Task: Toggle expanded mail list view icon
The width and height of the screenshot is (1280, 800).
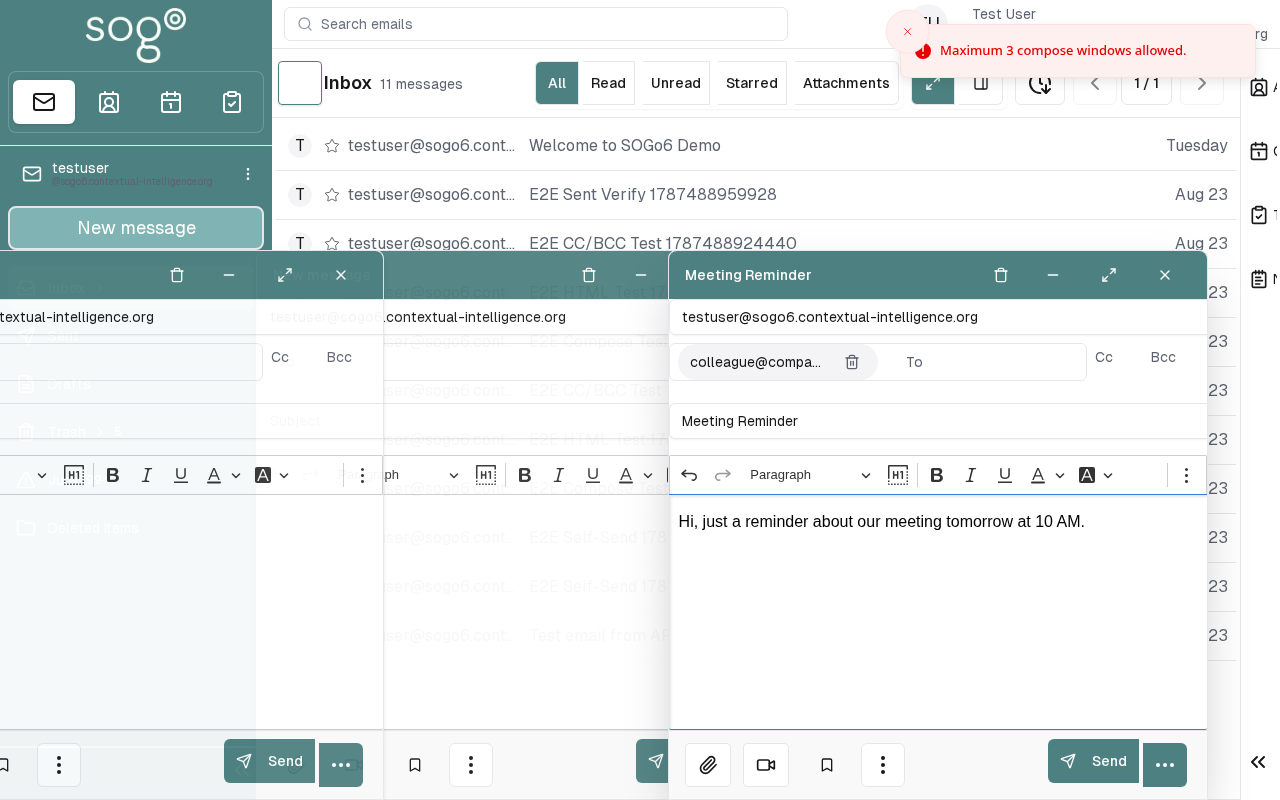Action: tap(933, 83)
